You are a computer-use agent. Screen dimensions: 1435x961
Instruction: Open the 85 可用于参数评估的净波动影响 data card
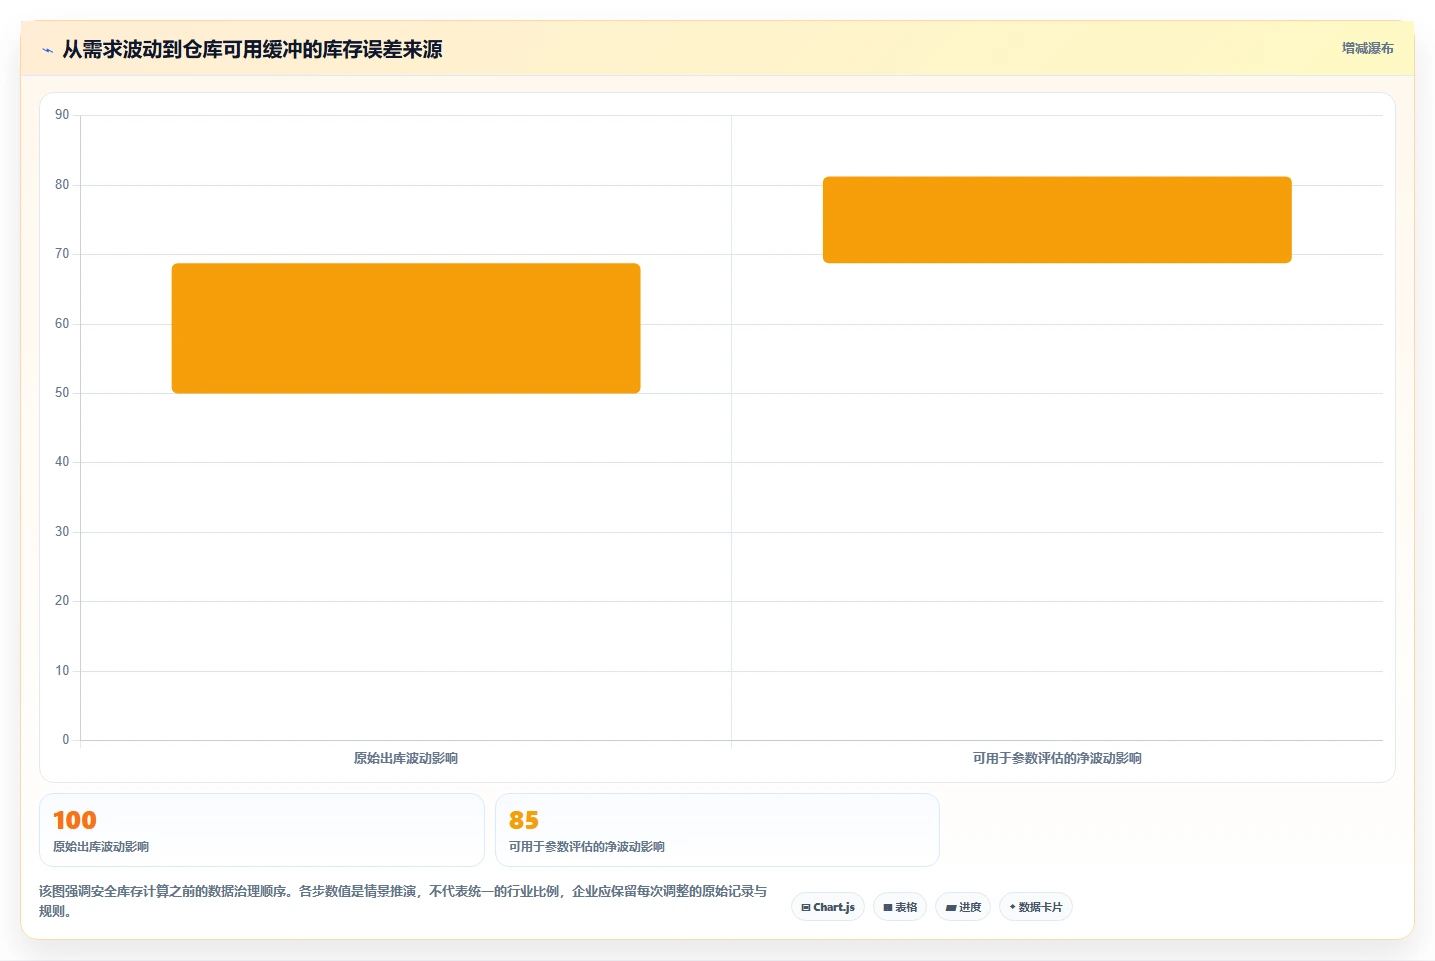[x=717, y=830]
